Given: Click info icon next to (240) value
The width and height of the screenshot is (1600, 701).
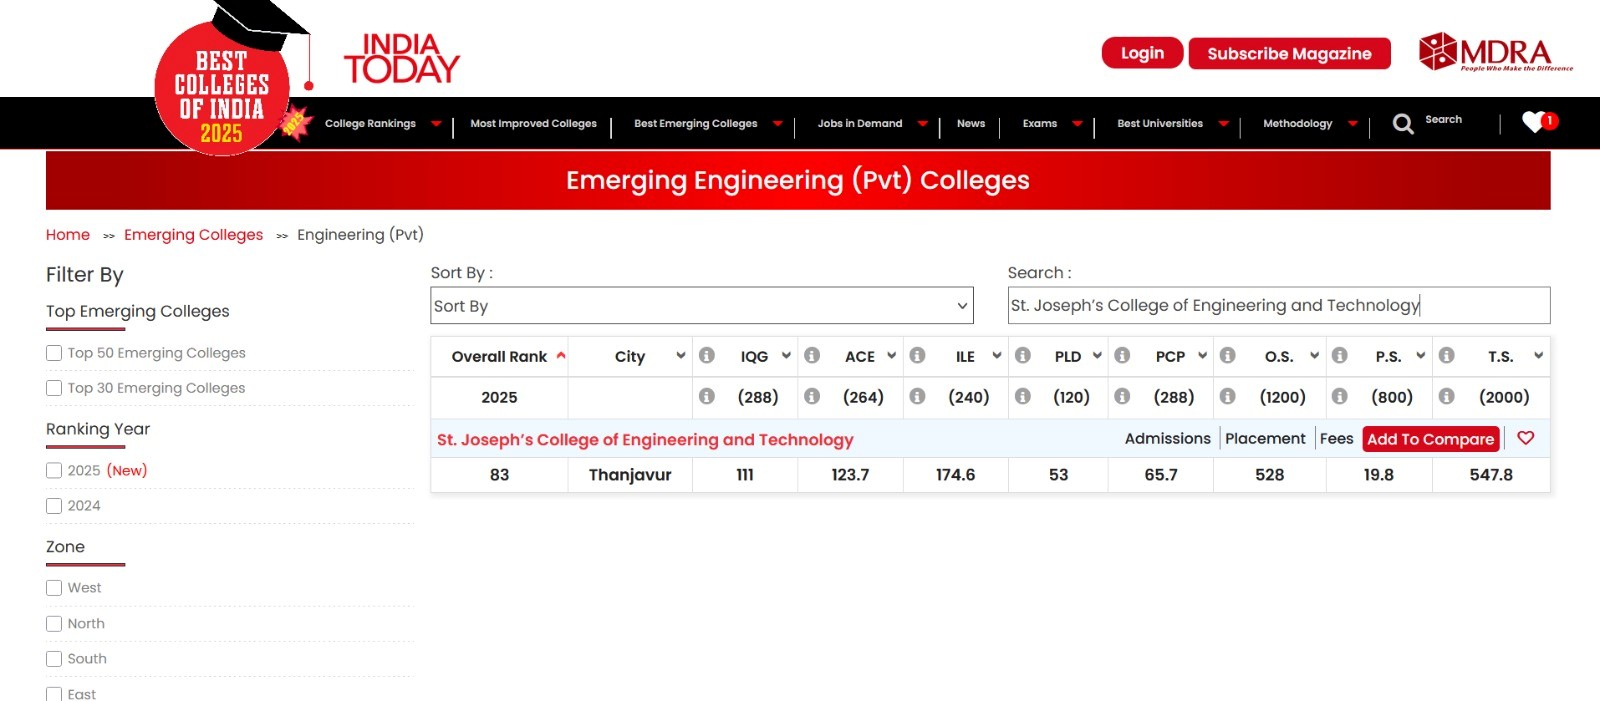Looking at the screenshot, I should pos(917,397).
